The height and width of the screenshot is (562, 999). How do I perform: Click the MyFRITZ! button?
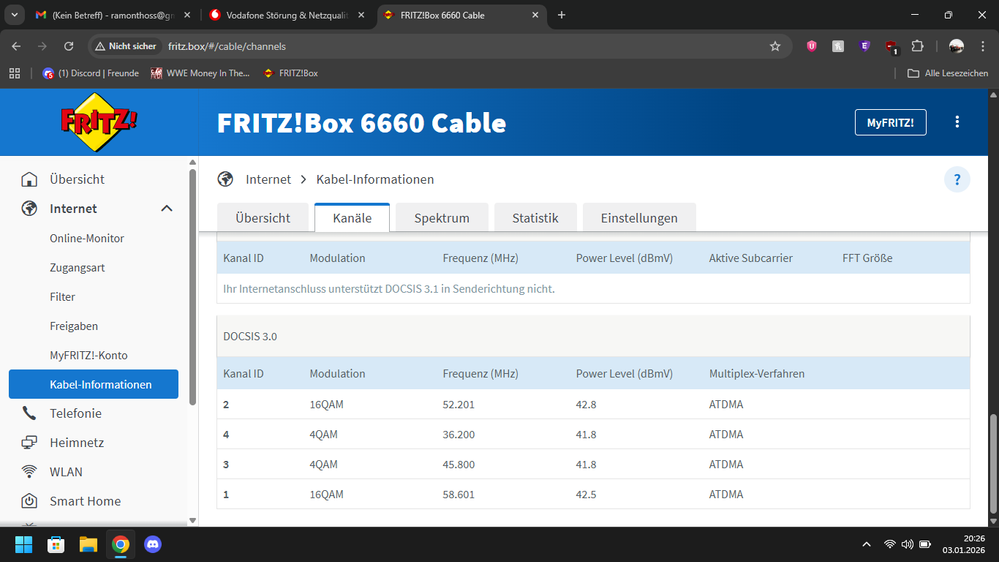click(x=890, y=122)
